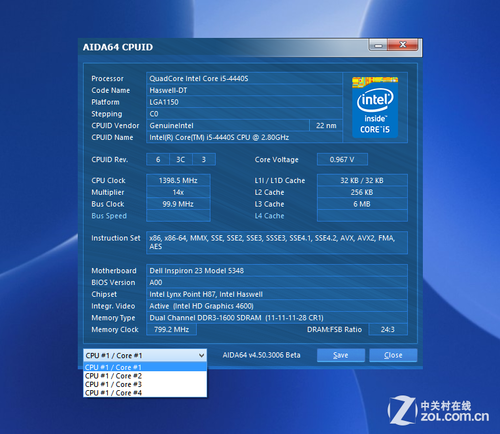Screen dimensions: 500x434
Task: Open the CPU core selection dropdown
Action: coord(145,355)
